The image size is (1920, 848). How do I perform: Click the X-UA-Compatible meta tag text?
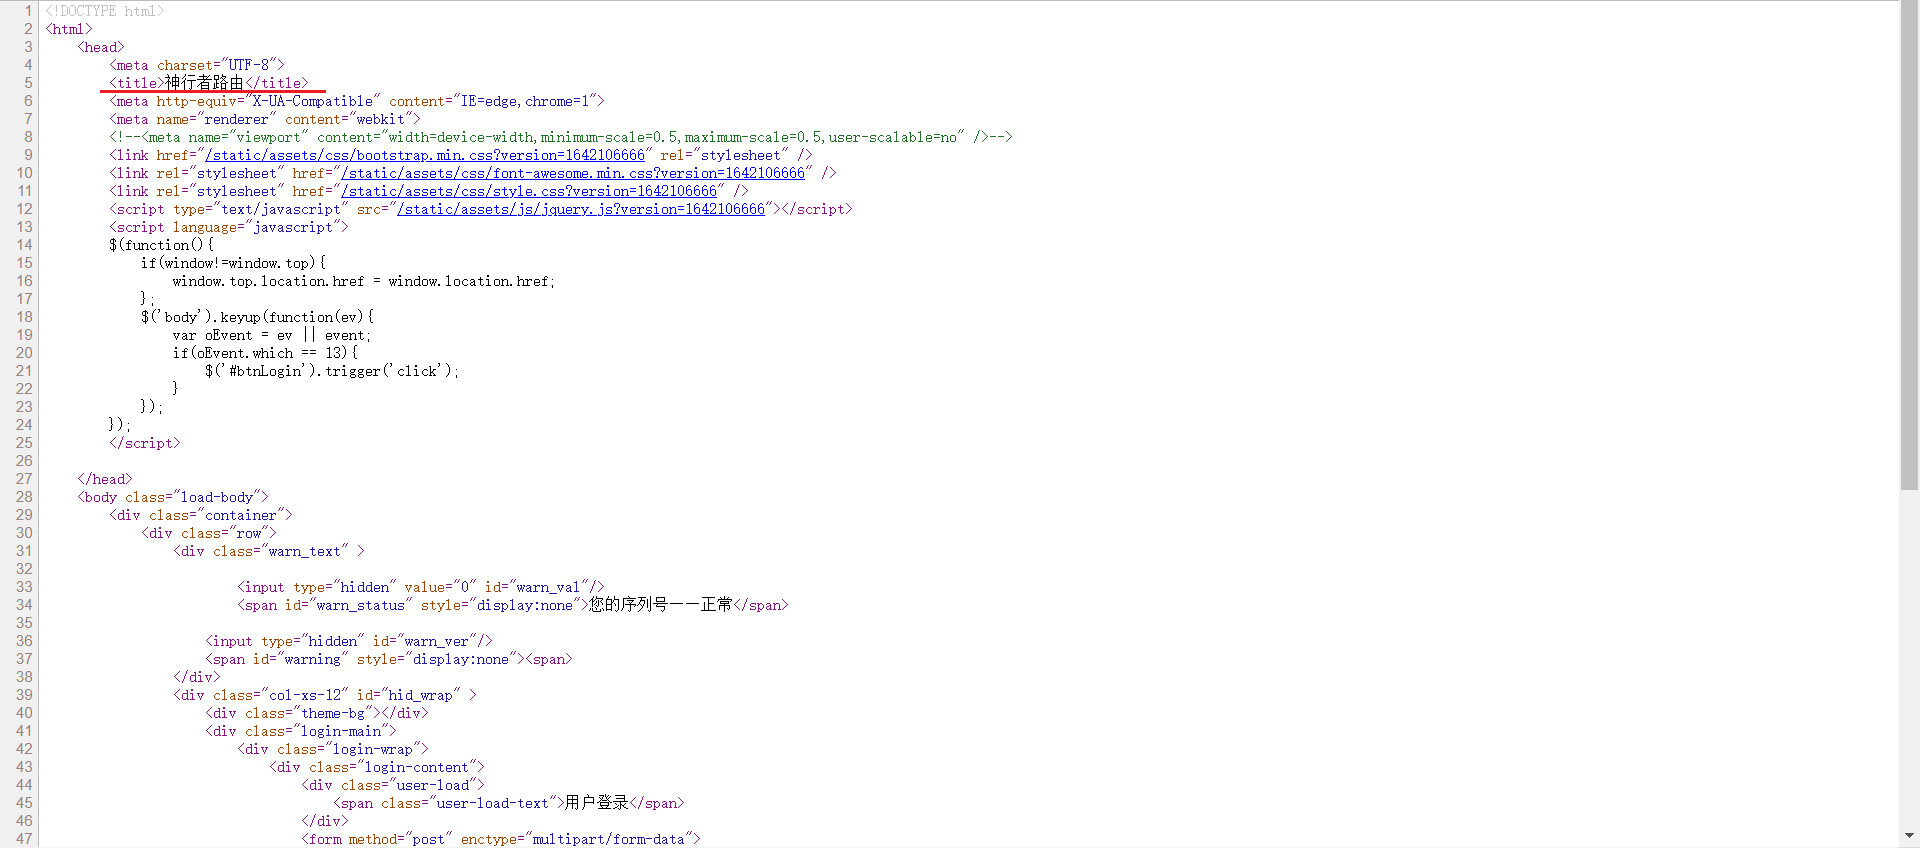point(357,101)
